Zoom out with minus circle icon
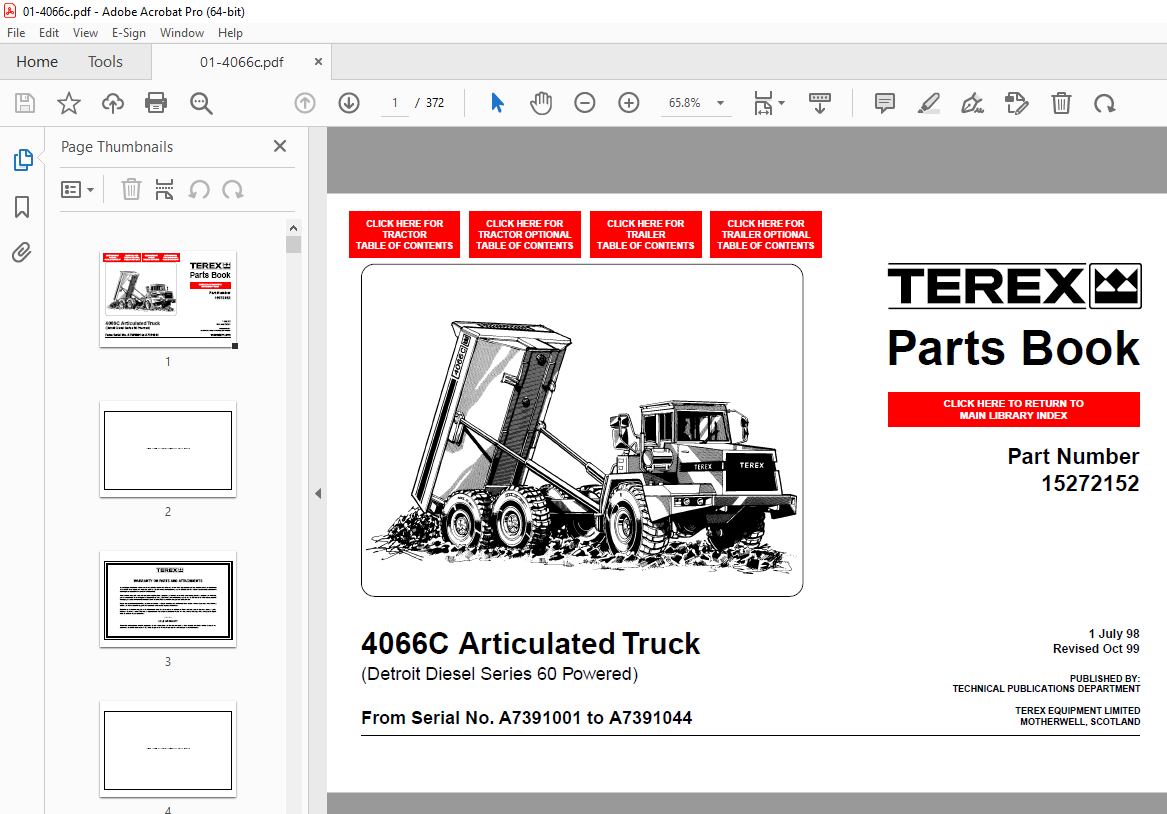The width and height of the screenshot is (1167, 814). (585, 103)
